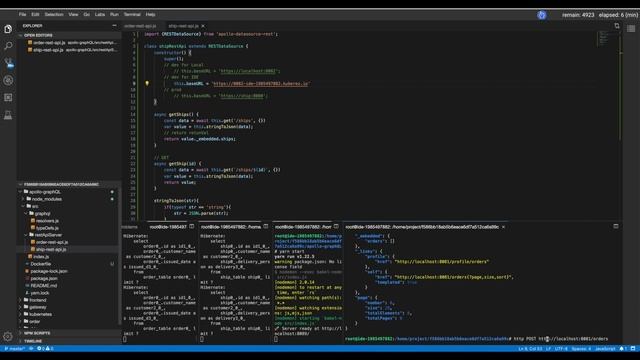Close the last terminal tab
Image resolution: width=640 pixels, height=360 pixels.
503,227
